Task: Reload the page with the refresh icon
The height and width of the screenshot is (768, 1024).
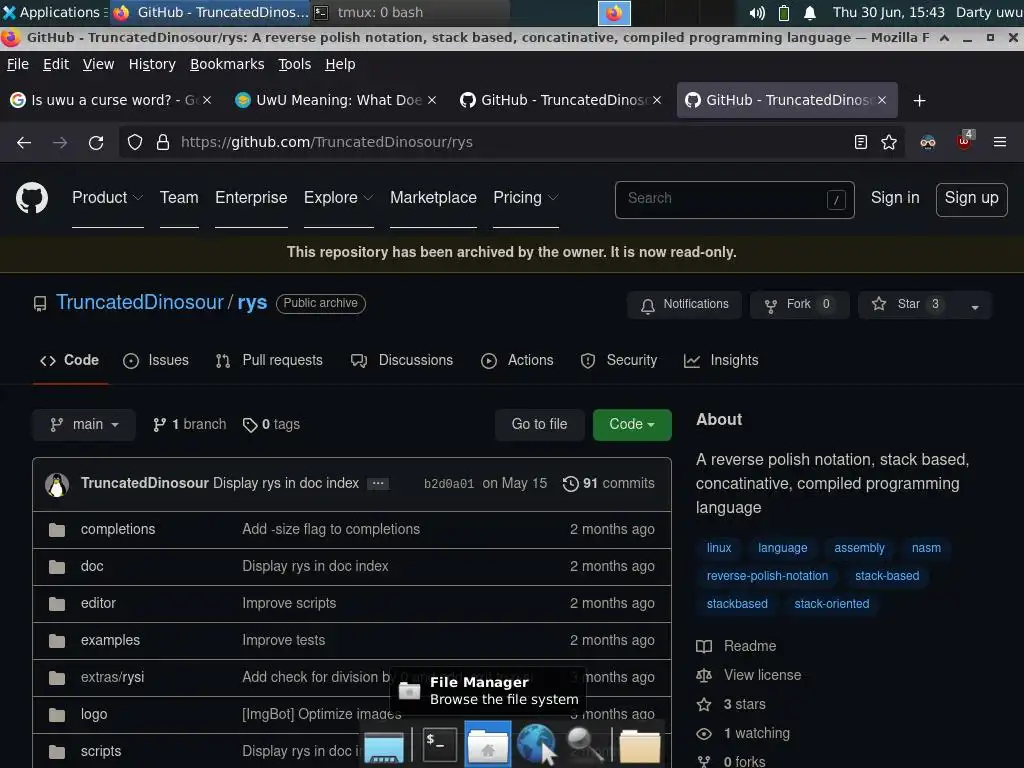Action: tap(96, 142)
